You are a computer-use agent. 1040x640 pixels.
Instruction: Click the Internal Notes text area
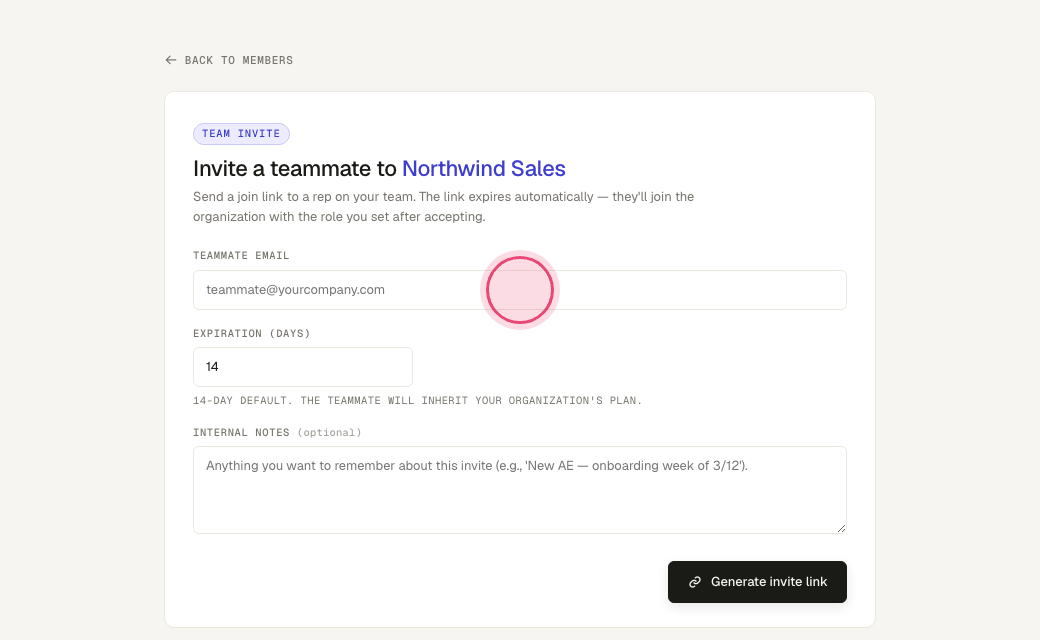(519, 490)
